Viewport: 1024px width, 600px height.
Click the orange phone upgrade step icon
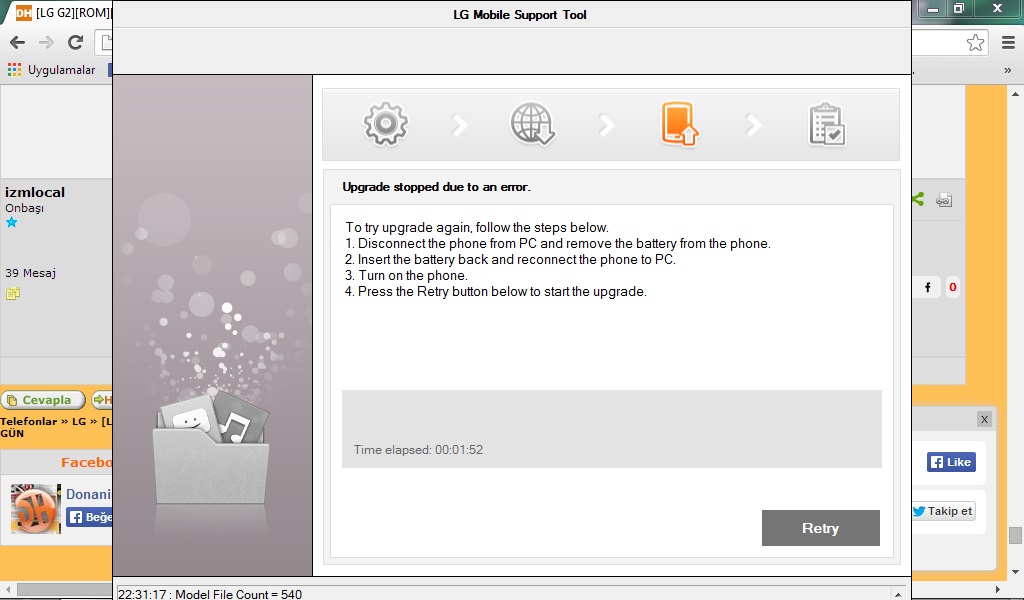[x=679, y=123]
